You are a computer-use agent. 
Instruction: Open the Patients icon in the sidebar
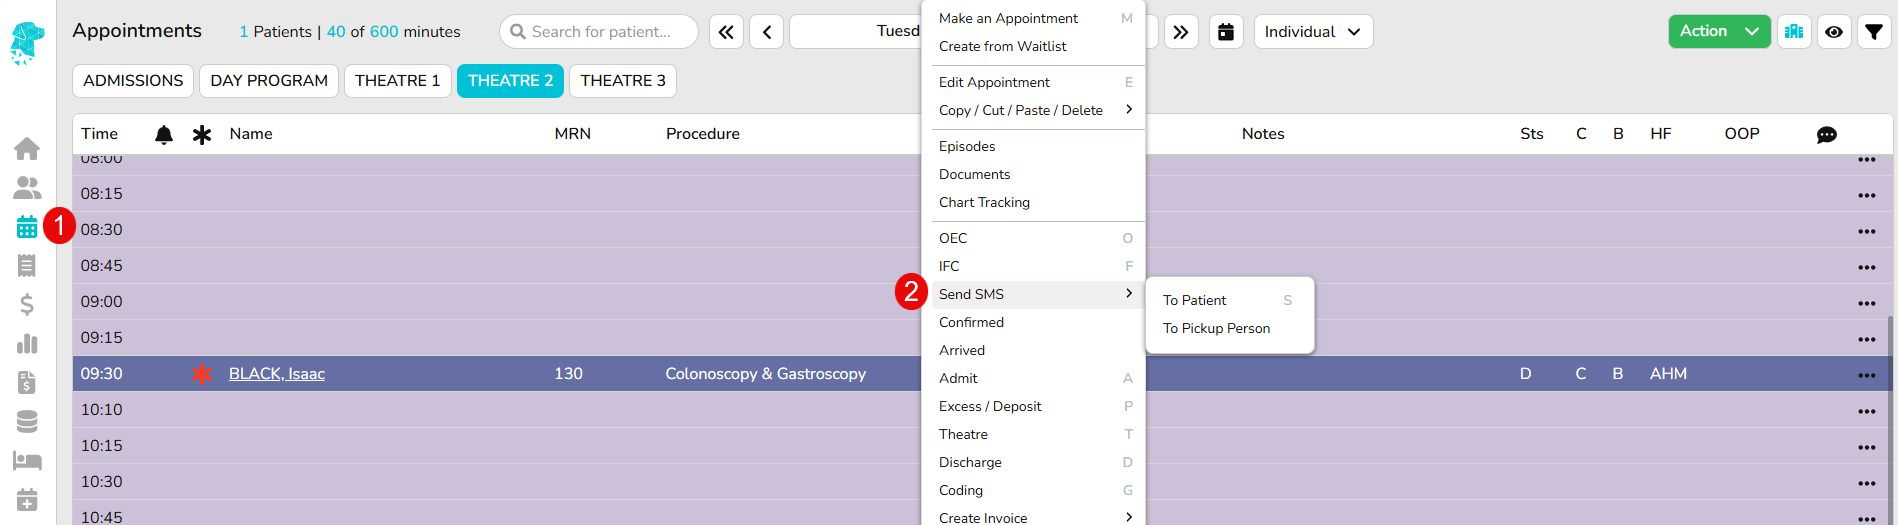click(27, 188)
